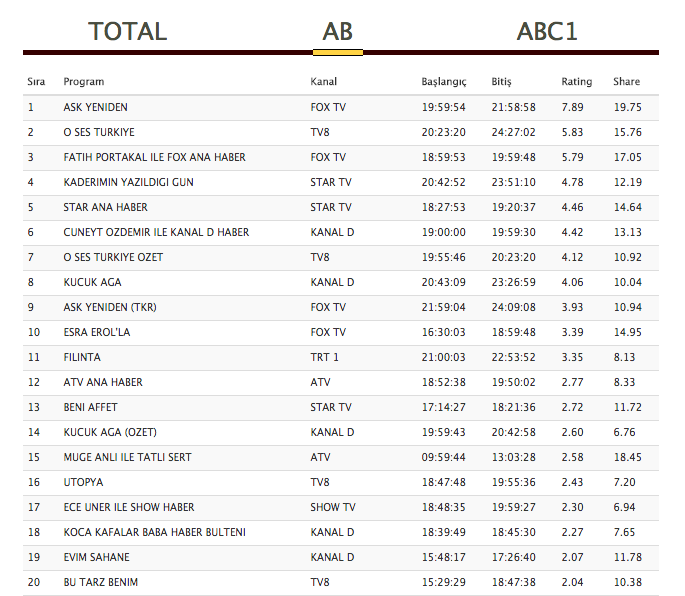Screen dimensions: 685x596
Task: Click end time 24:27:02
Action: 513,132
